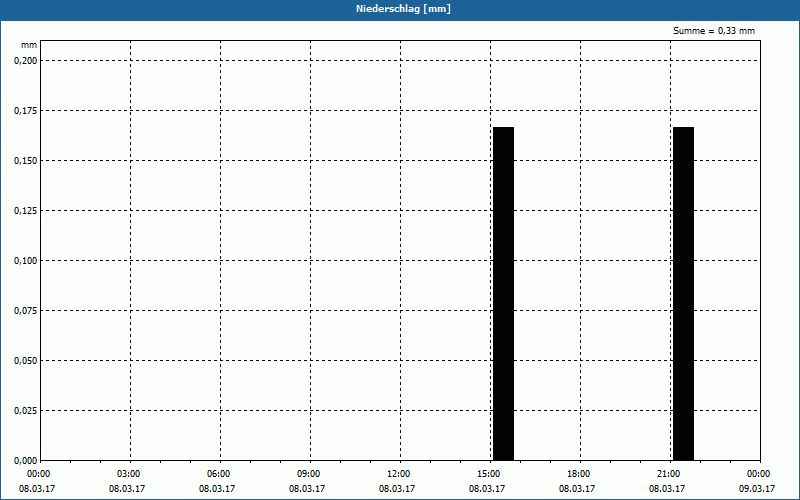
Task: Click the 0,100 y-axis value
Action: [x=26, y=261]
